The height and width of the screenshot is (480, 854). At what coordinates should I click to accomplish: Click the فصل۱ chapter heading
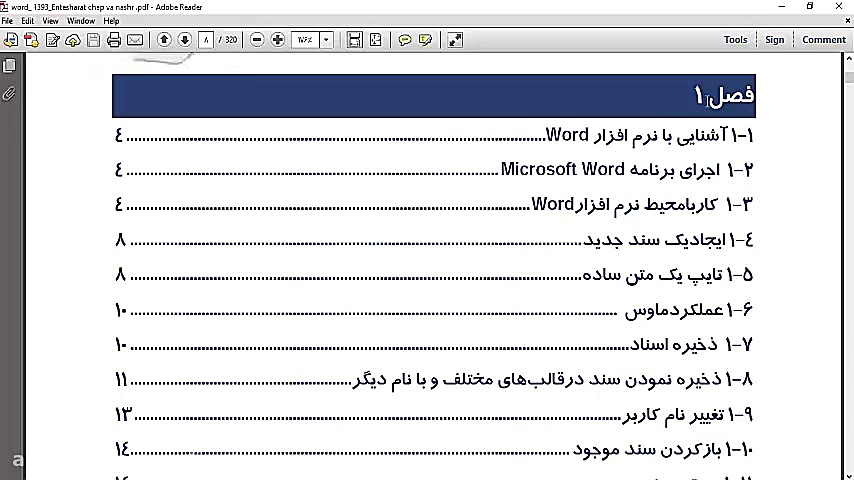[x=724, y=95]
